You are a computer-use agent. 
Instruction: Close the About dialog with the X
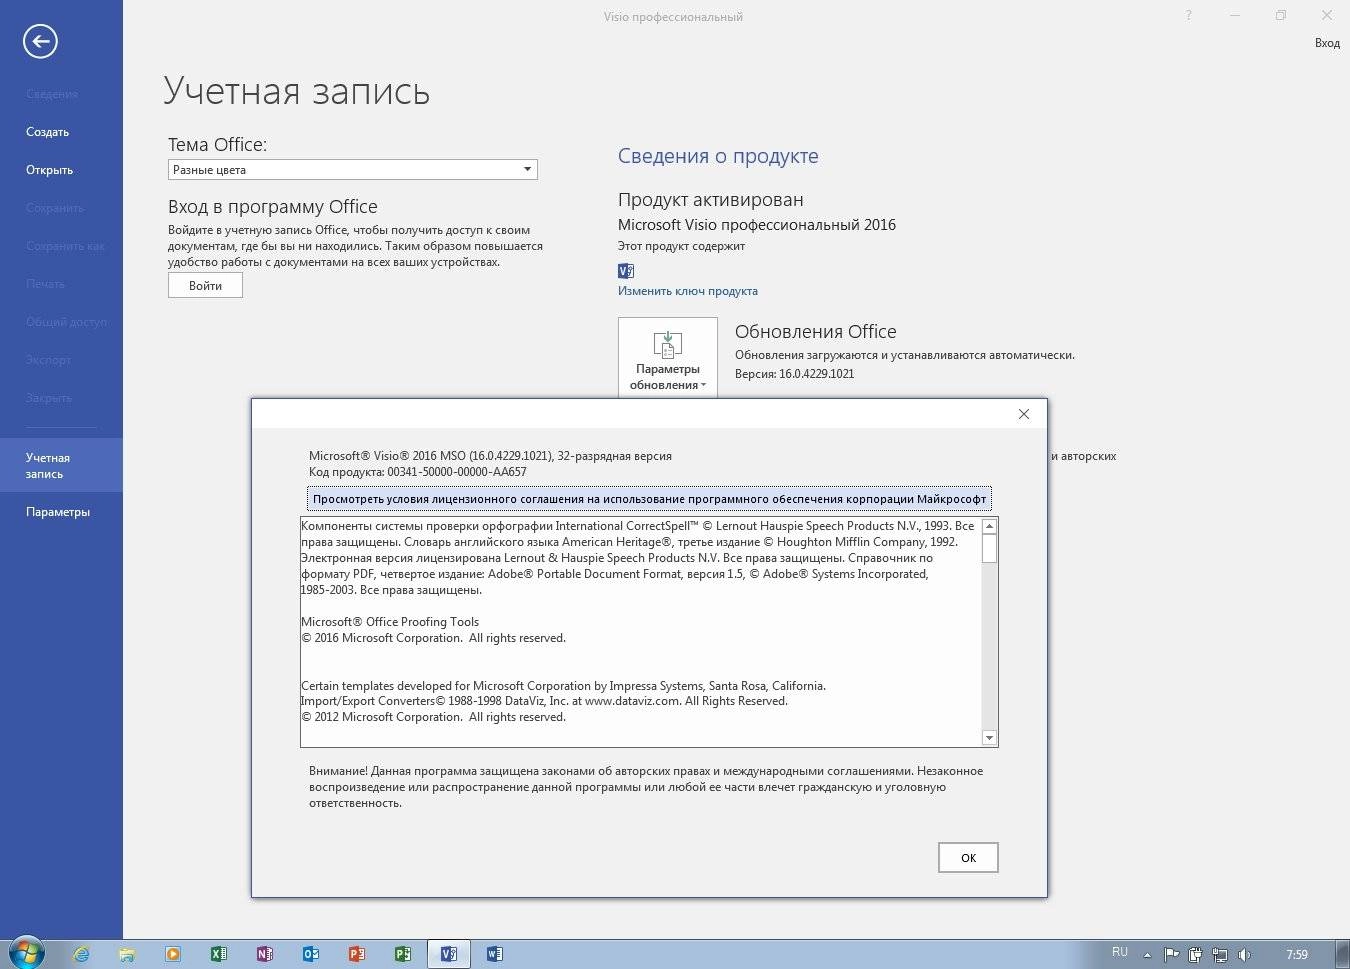pos(1024,414)
